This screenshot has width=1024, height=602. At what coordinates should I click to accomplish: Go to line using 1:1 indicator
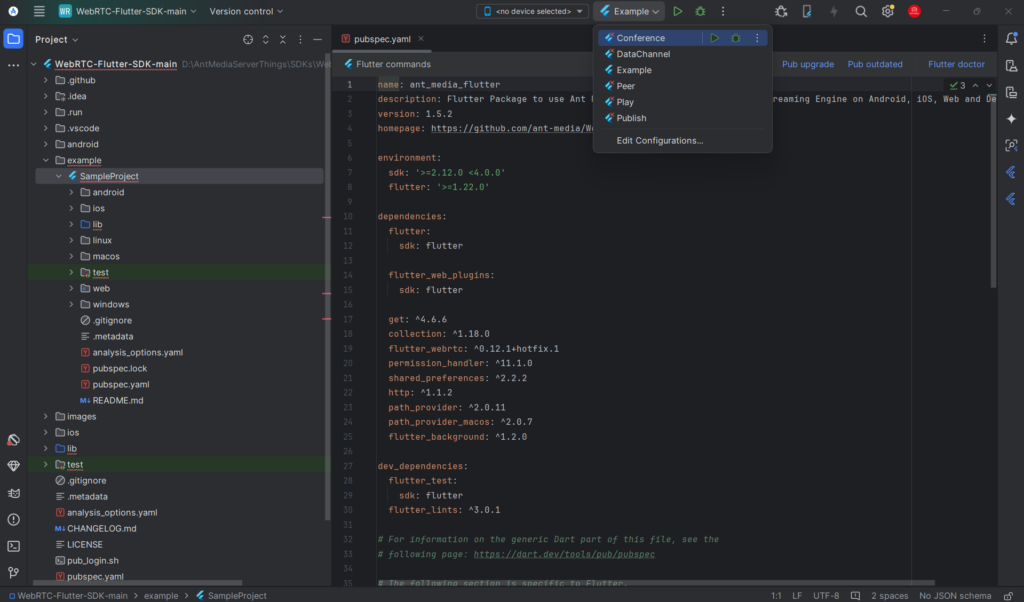776,595
